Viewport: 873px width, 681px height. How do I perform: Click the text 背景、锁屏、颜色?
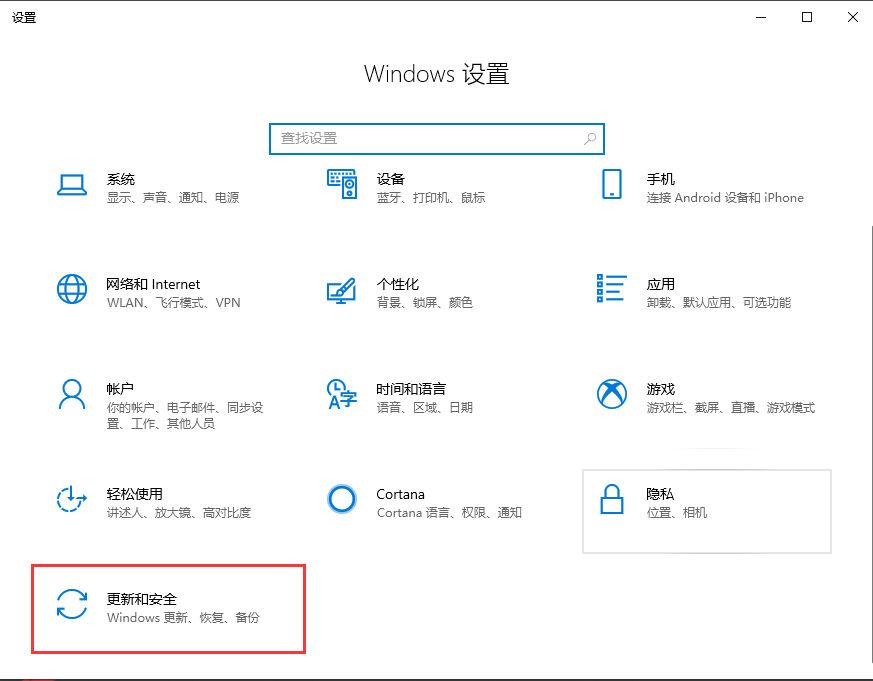(x=424, y=302)
